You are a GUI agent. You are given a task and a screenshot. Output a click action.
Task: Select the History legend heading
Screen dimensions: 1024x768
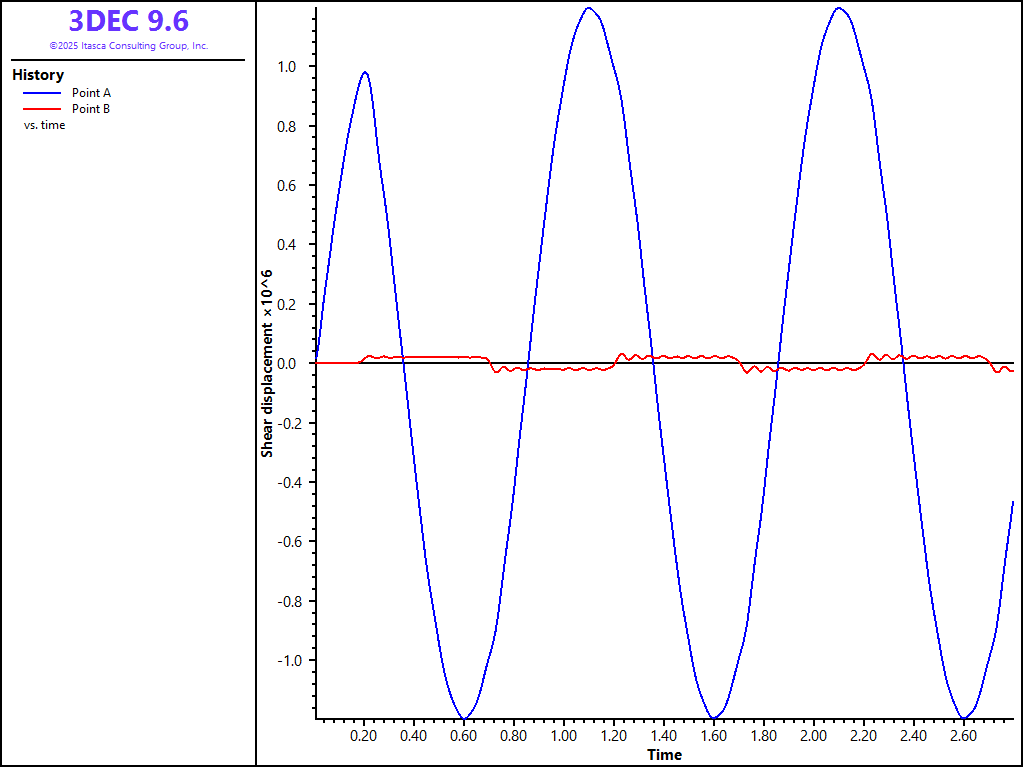click(38, 75)
